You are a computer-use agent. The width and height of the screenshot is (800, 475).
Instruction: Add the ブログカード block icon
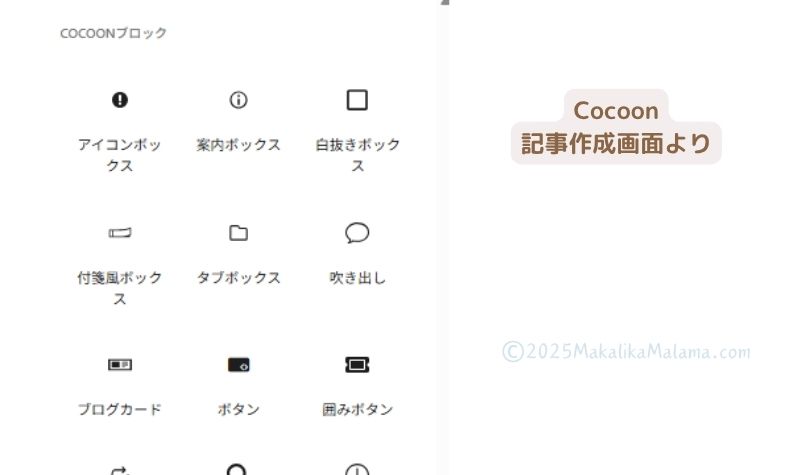pos(120,365)
